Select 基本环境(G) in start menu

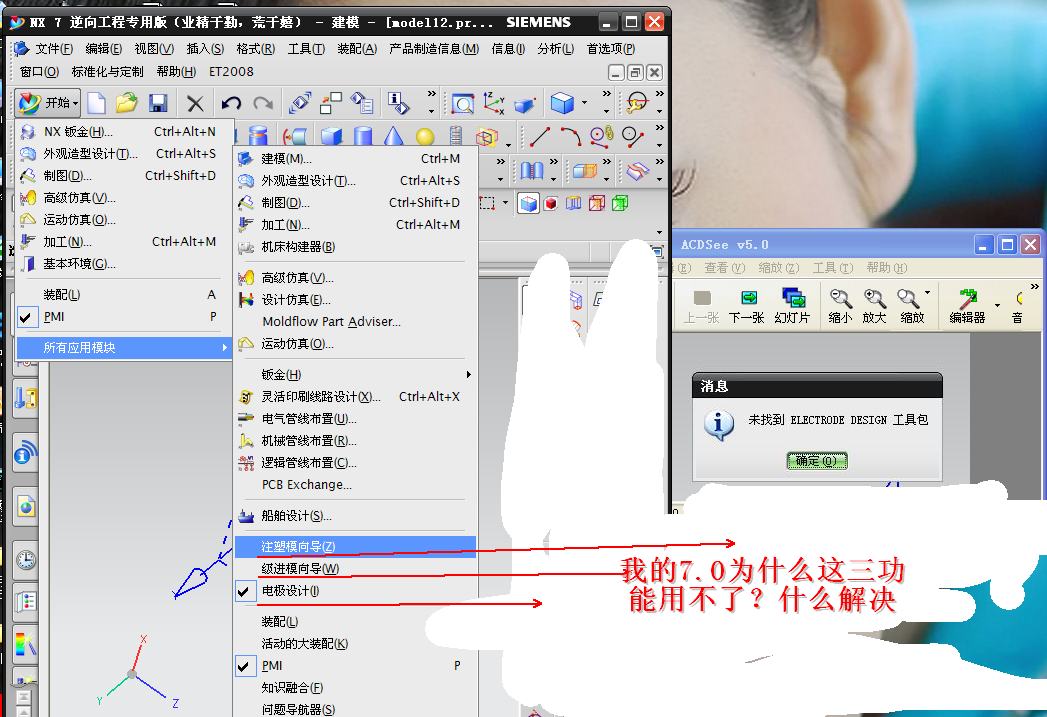[124, 264]
